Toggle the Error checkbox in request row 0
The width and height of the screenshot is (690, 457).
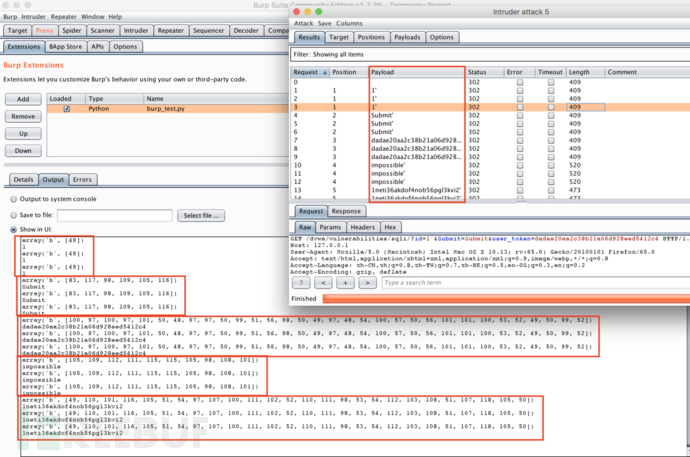520,83
